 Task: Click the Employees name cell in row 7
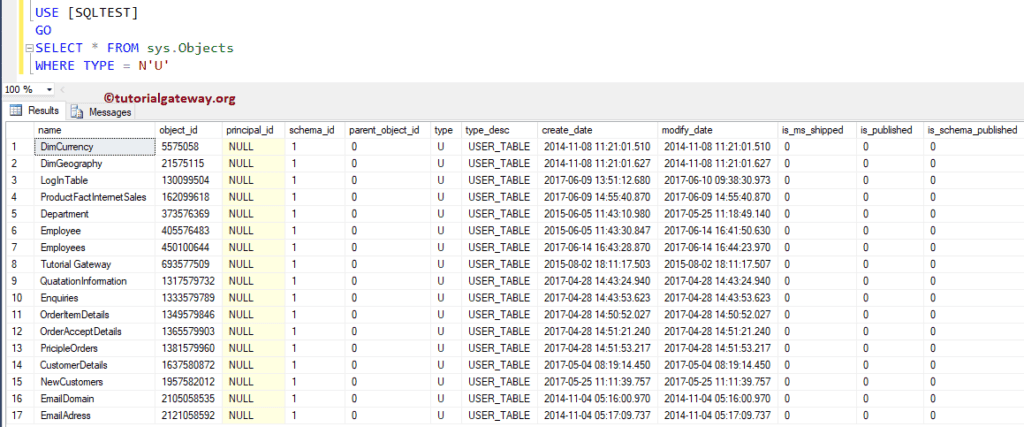pyautogui.click(x=95, y=247)
